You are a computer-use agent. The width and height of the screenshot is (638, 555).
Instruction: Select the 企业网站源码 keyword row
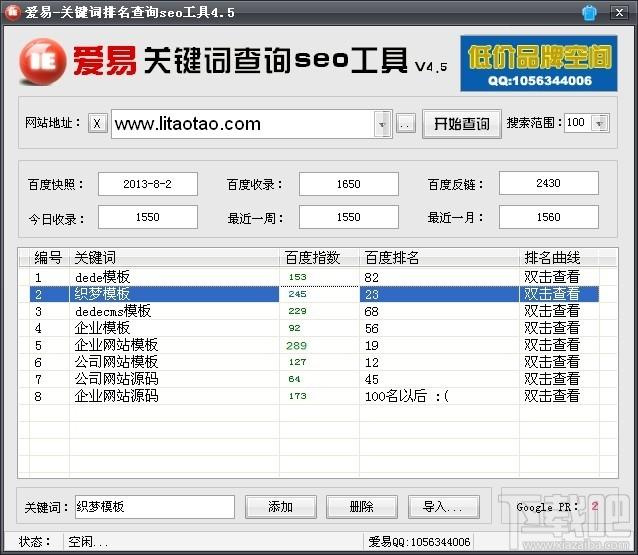(314, 396)
